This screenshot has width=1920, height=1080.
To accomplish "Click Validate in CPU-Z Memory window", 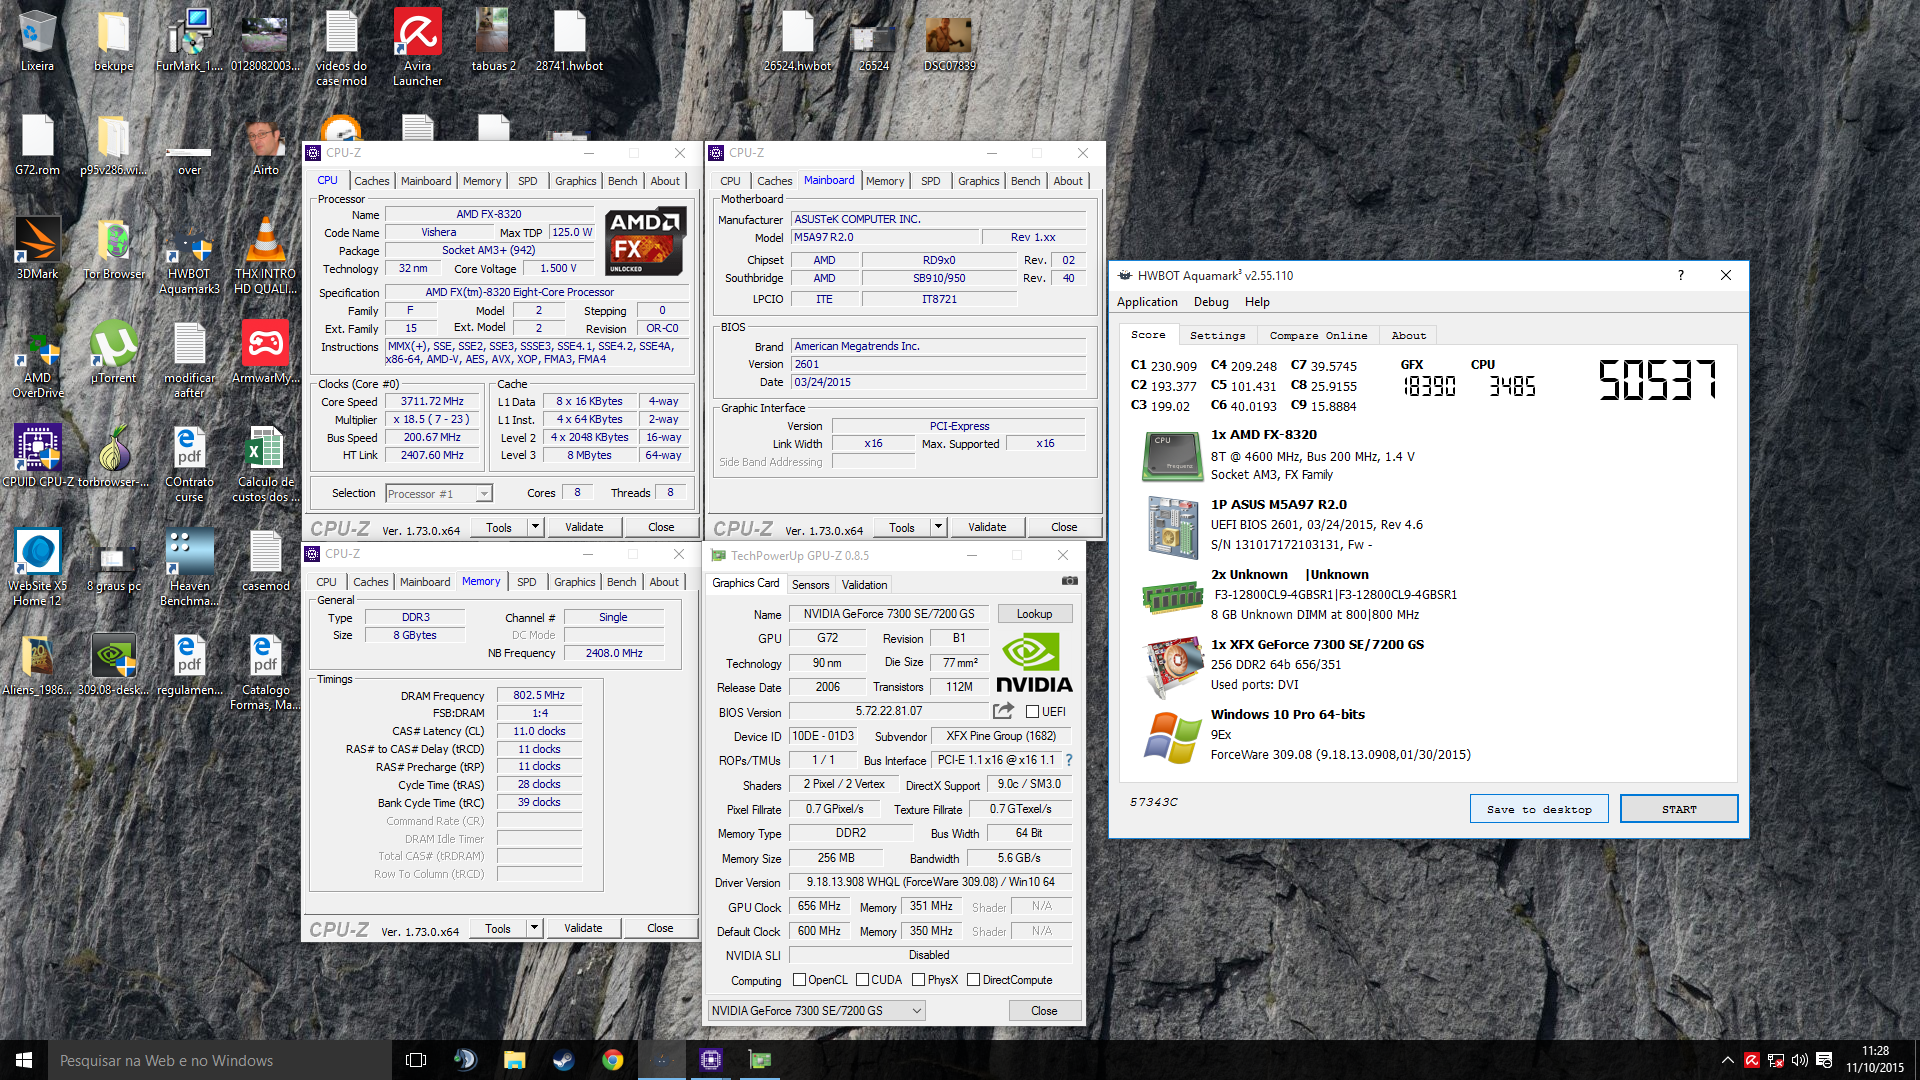I will click(x=583, y=928).
